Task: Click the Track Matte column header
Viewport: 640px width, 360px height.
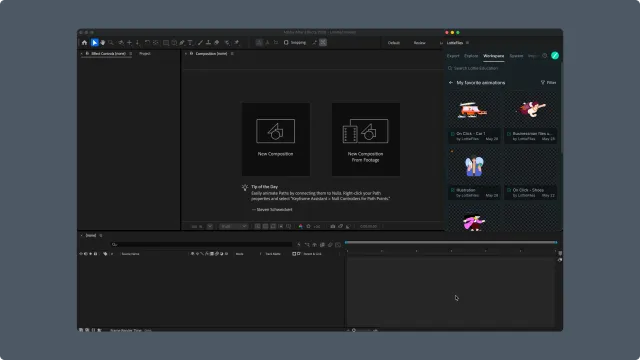Action: 273,254
